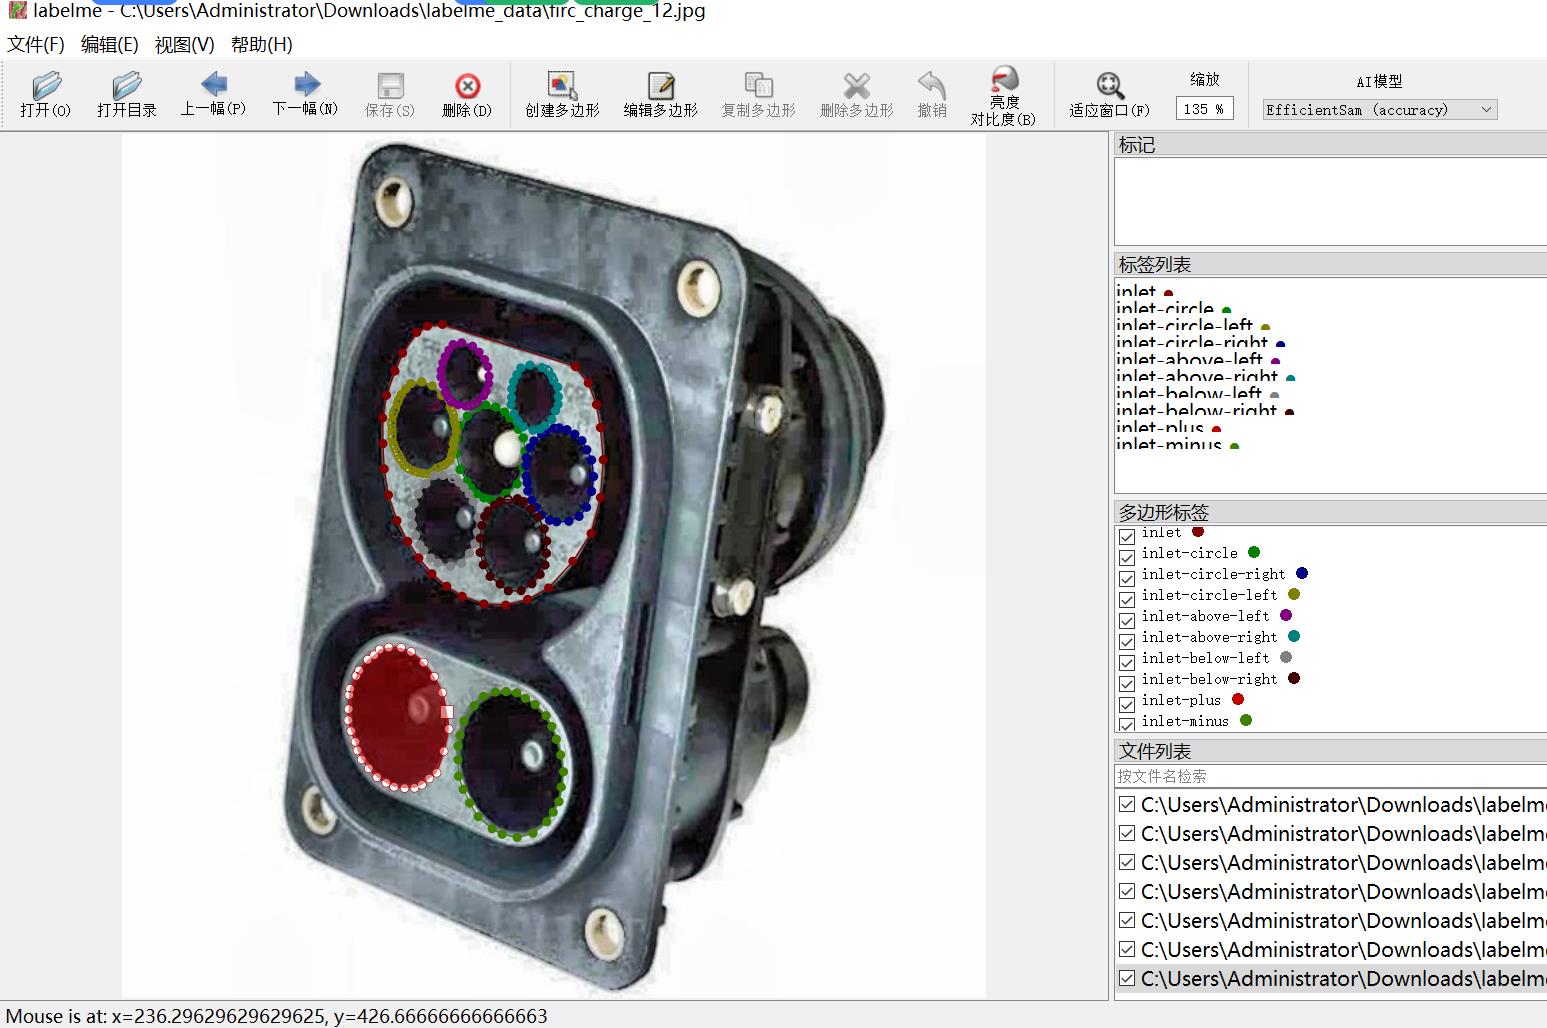Select the Create Polygons (创建多边形) tool
The height and width of the screenshot is (1028, 1547).
click(562, 95)
